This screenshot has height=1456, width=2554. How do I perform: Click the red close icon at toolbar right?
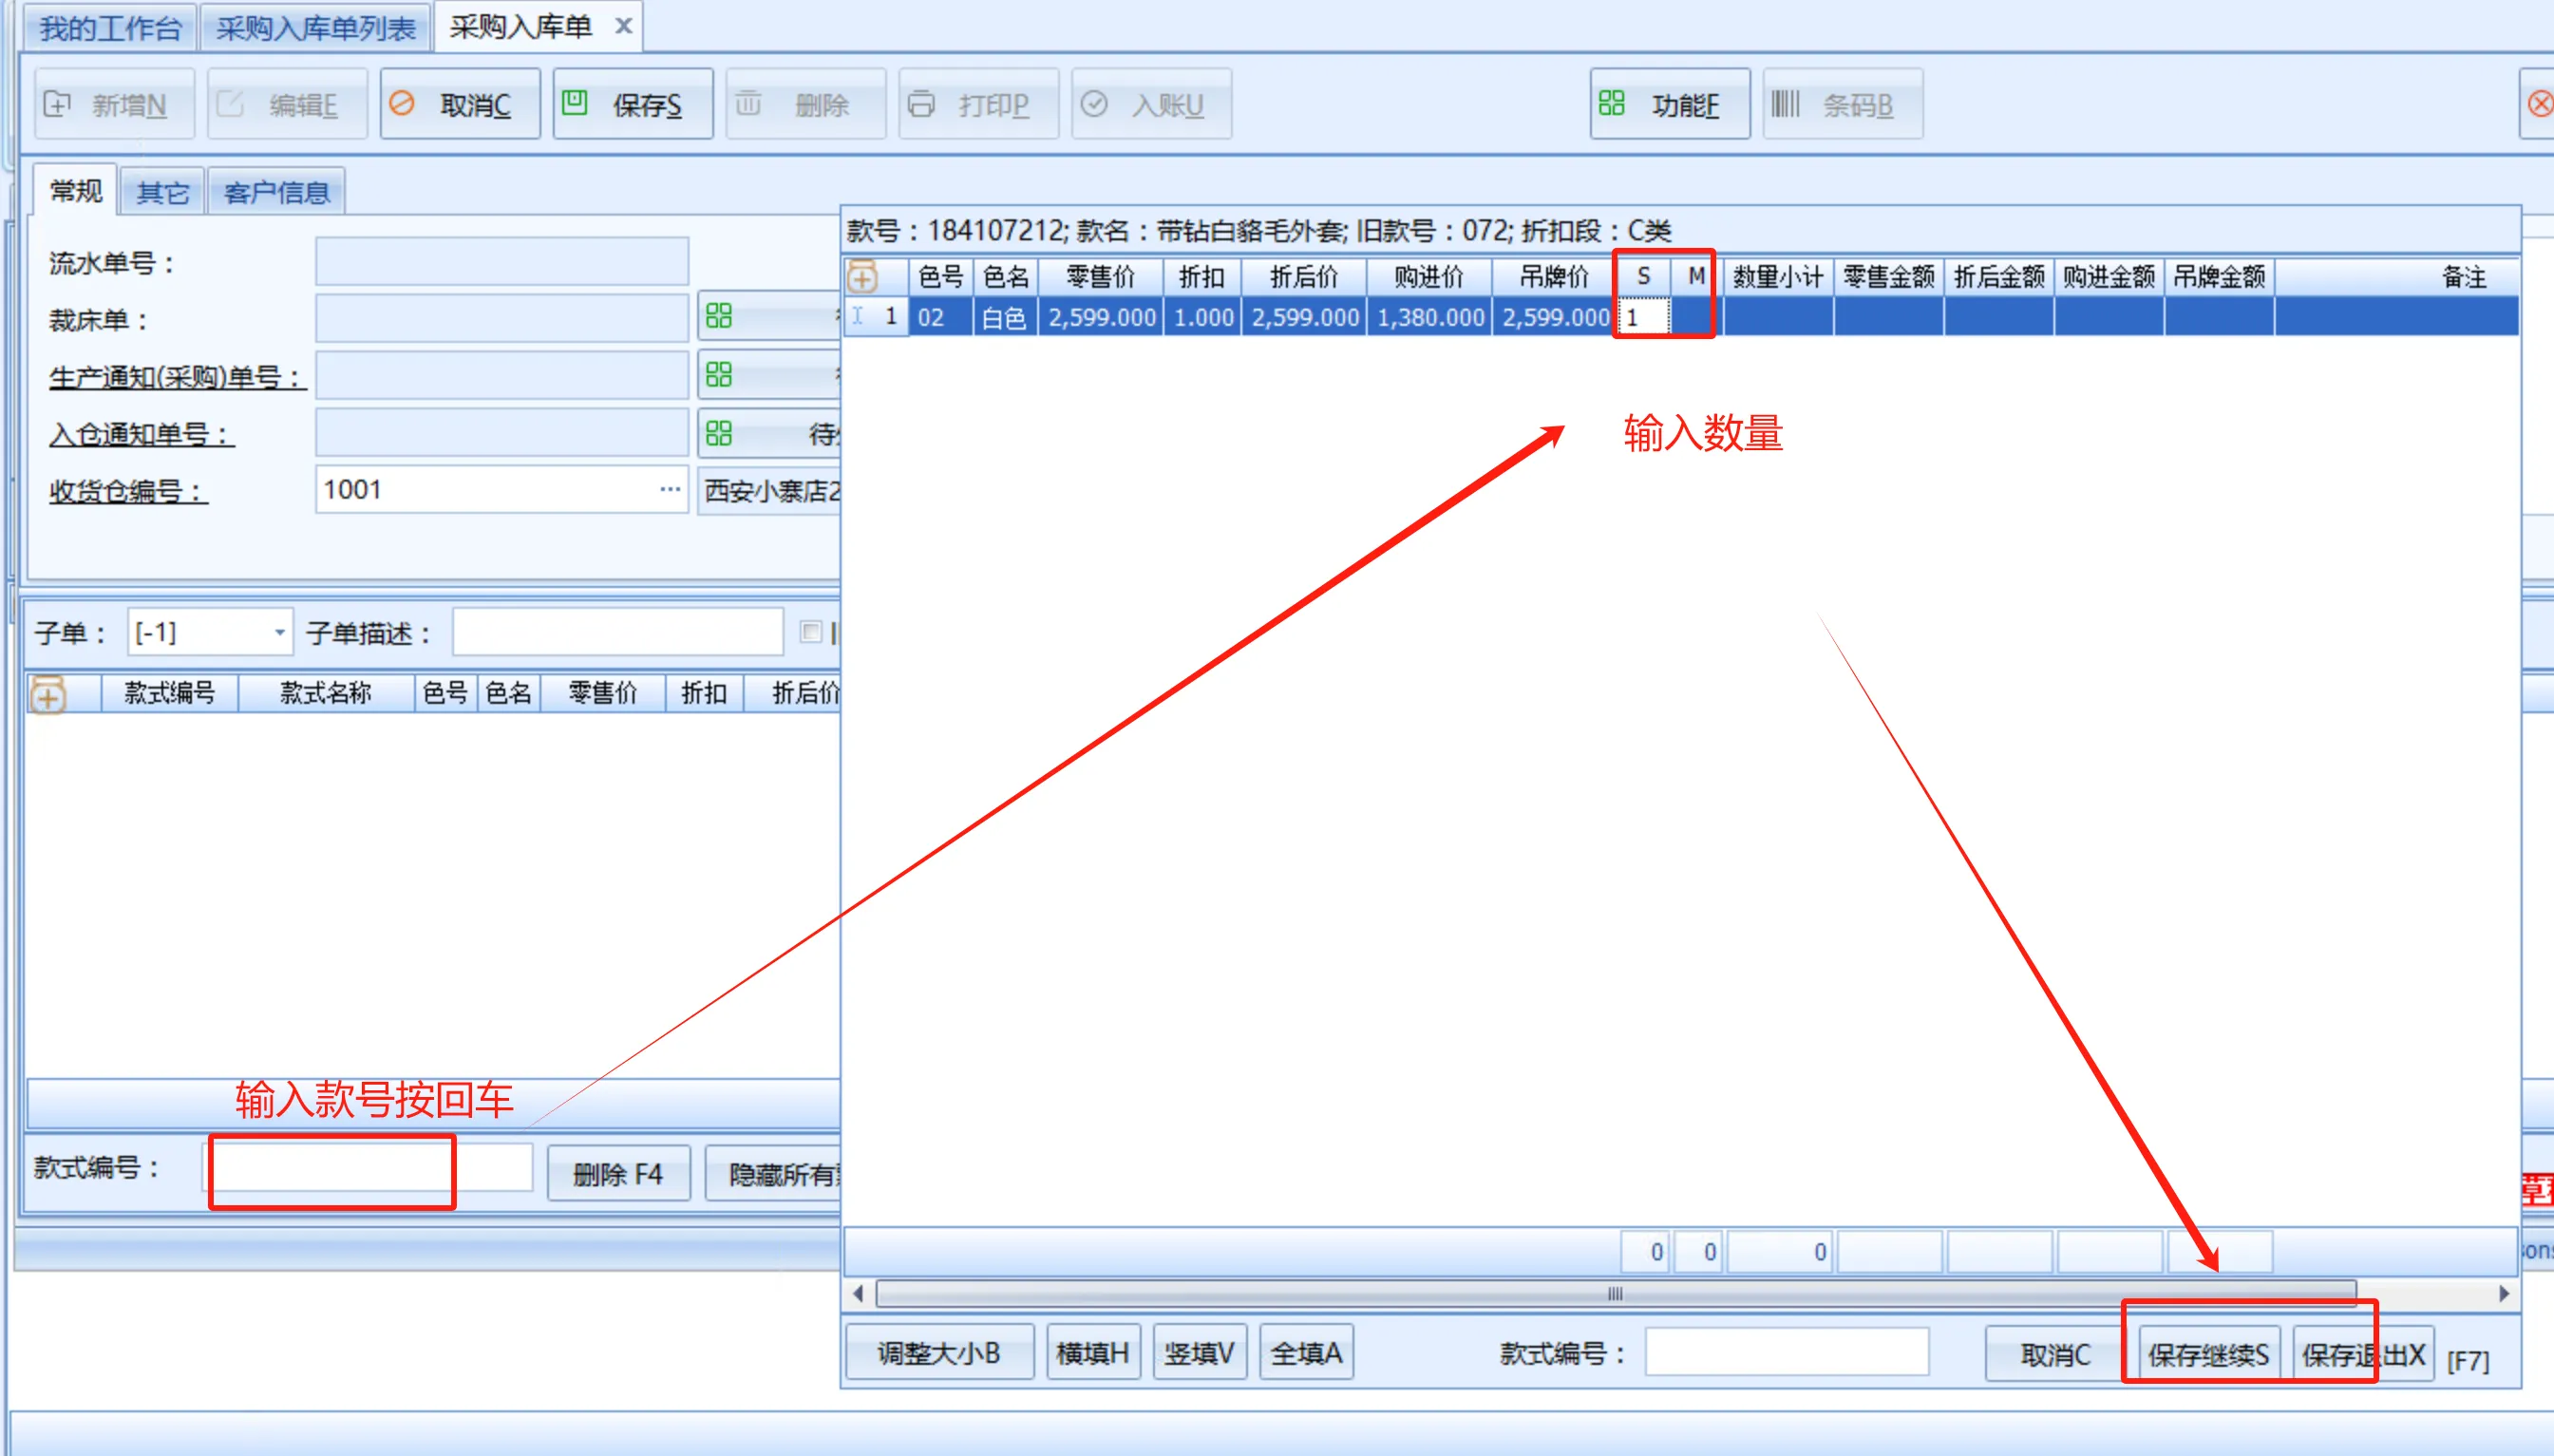[2539, 104]
